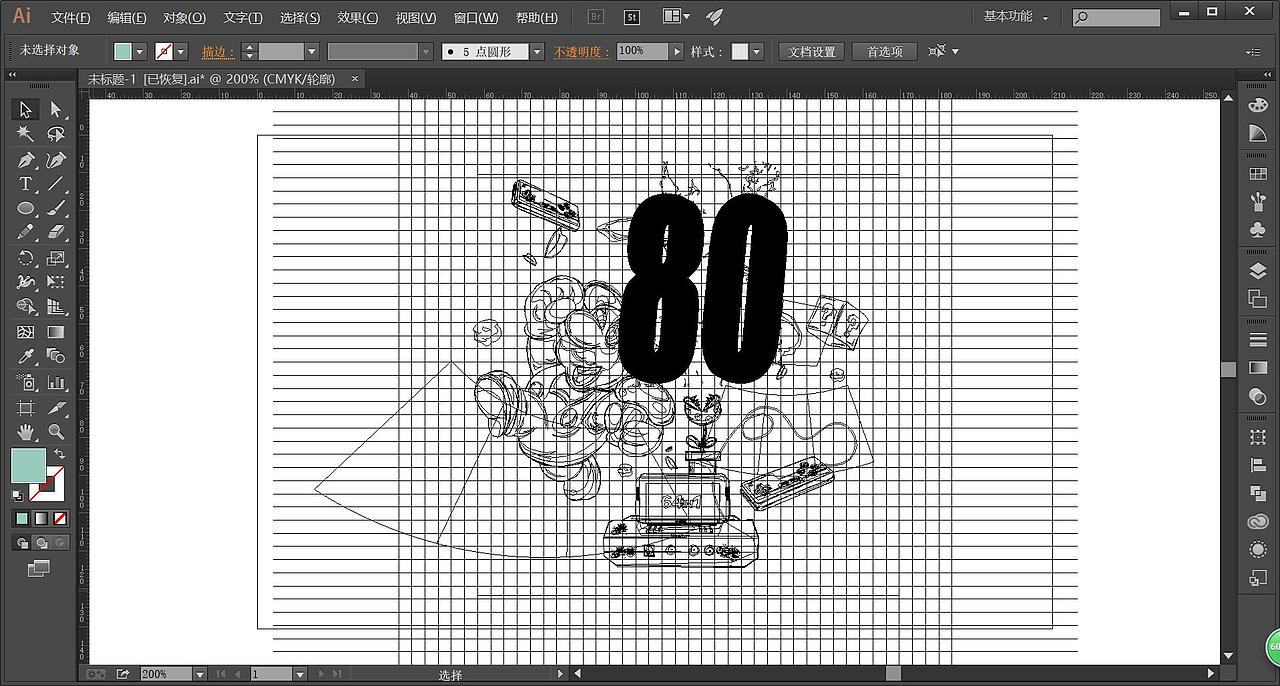The height and width of the screenshot is (686, 1280).
Task: Select the Selection tool (black arrow)
Action: (x=26, y=110)
